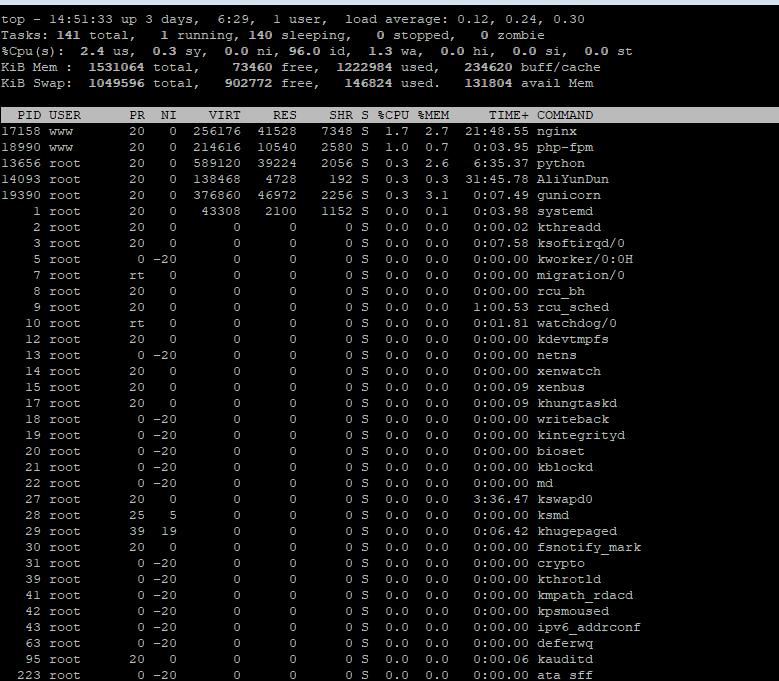Viewport: 779px width, 681px height.
Task: Click PID 18990 of php-fpm
Action: [21, 148]
